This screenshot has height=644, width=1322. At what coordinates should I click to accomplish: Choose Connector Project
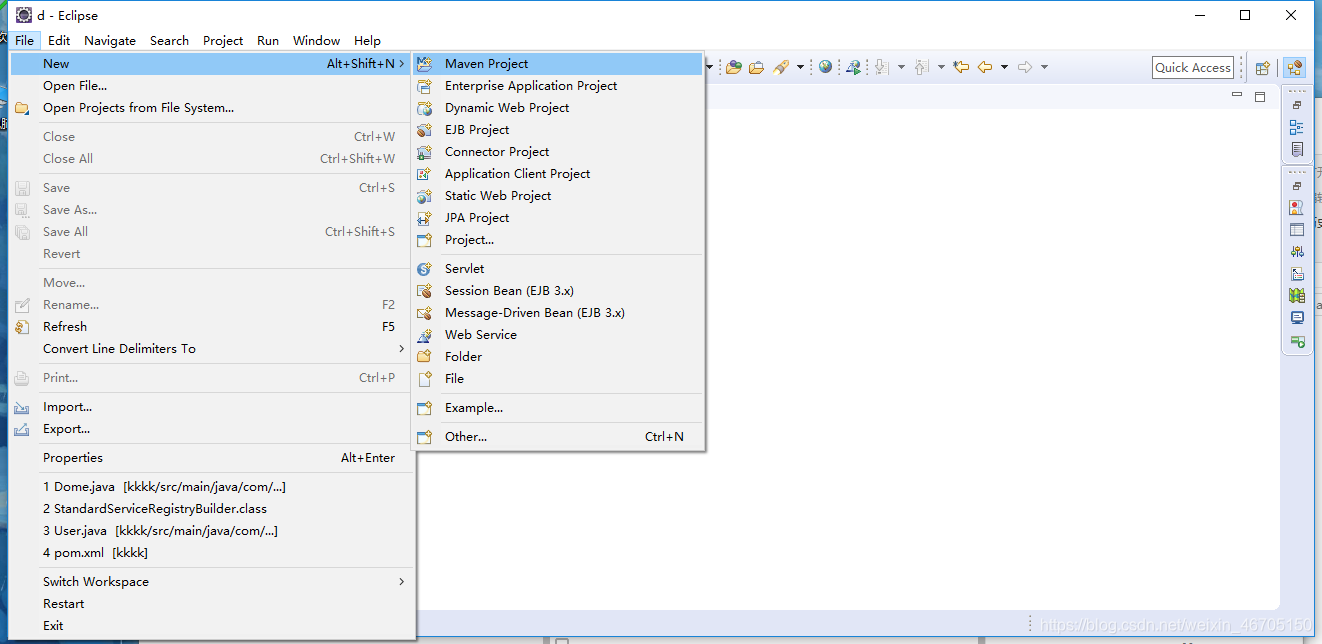tap(558, 152)
